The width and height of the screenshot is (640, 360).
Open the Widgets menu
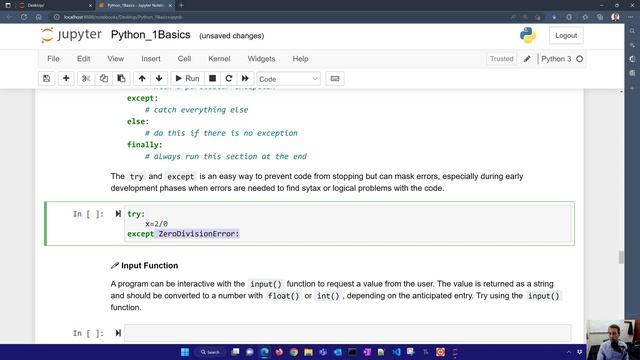pos(261,59)
